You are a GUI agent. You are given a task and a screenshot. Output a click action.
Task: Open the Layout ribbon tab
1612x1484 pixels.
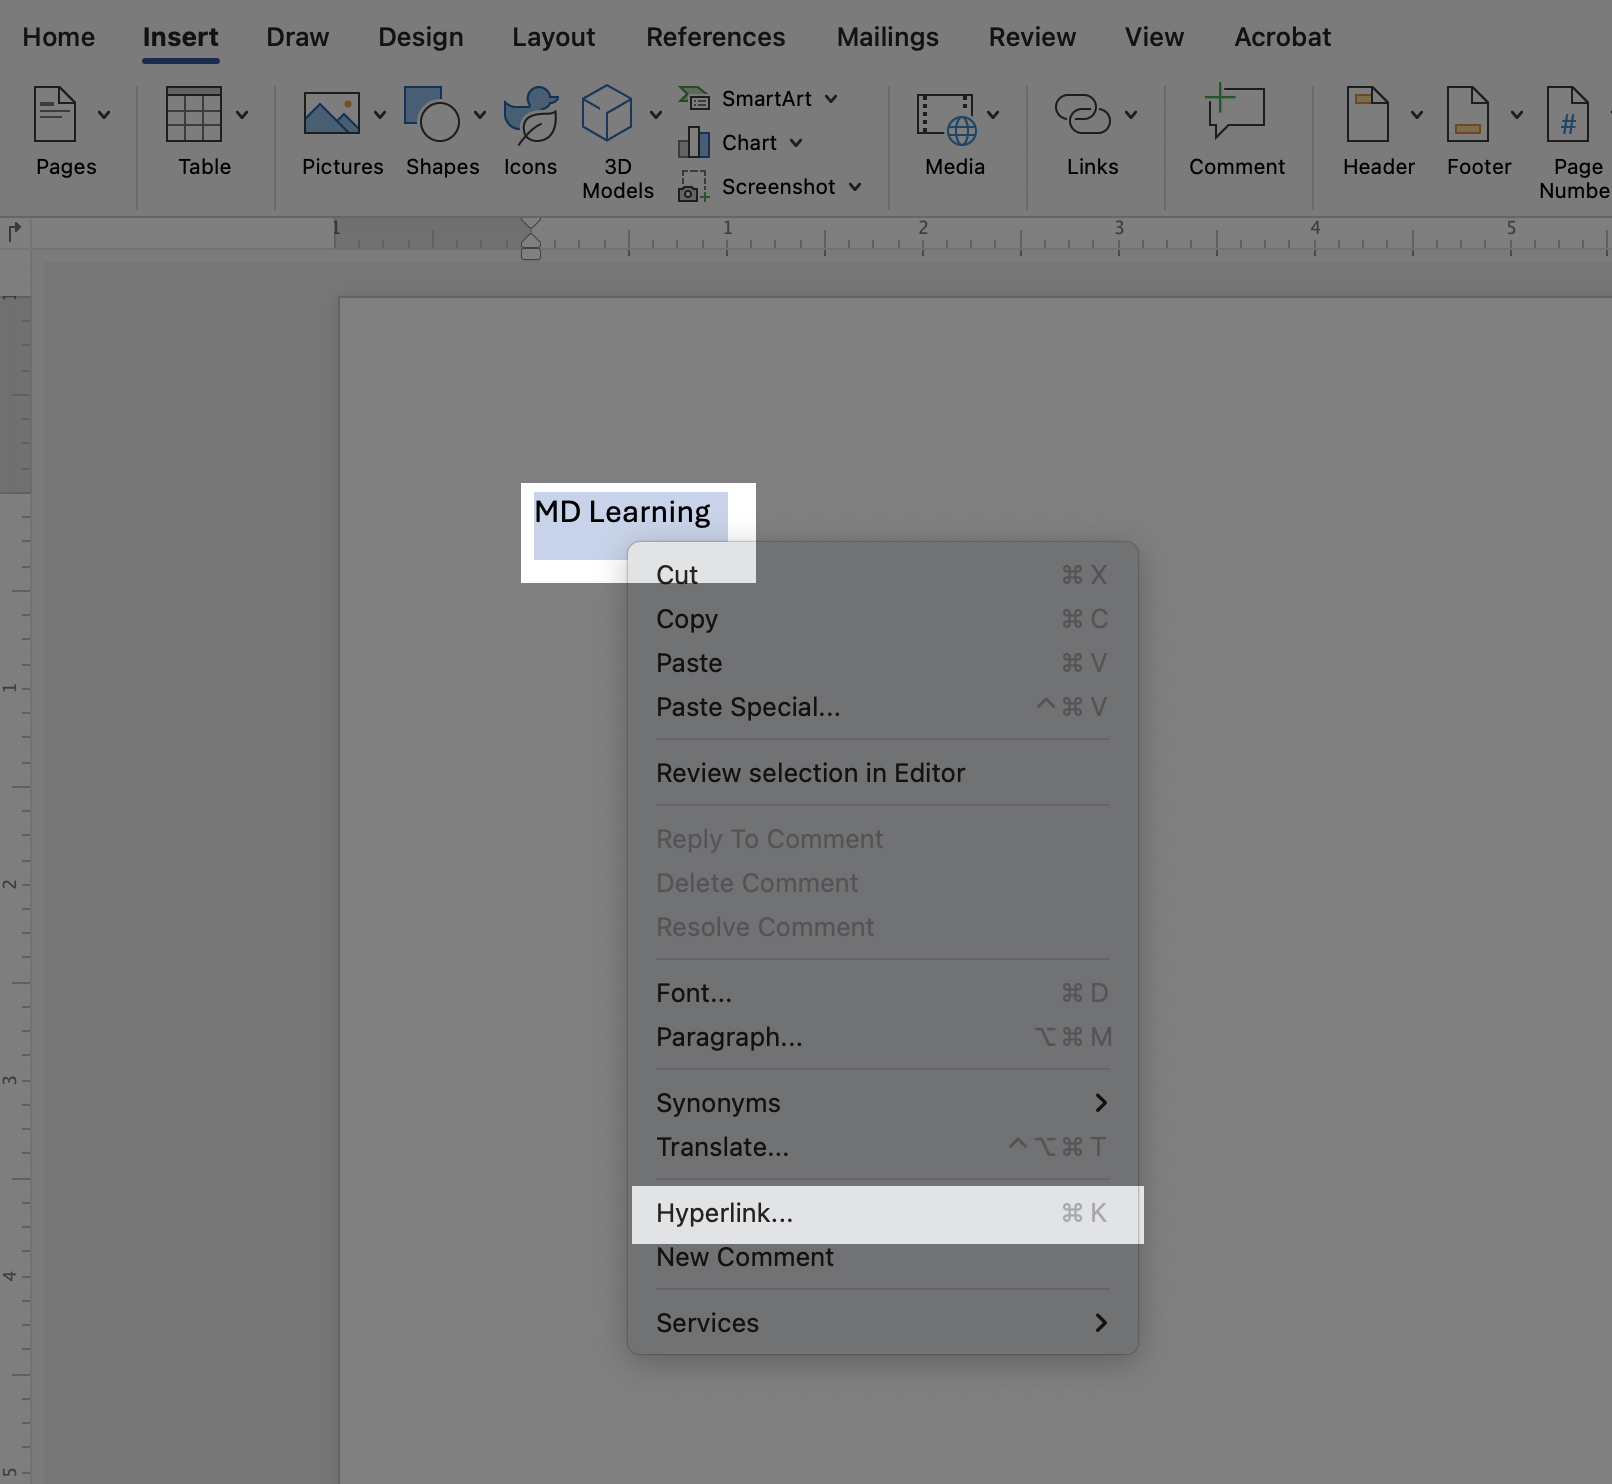point(553,37)
